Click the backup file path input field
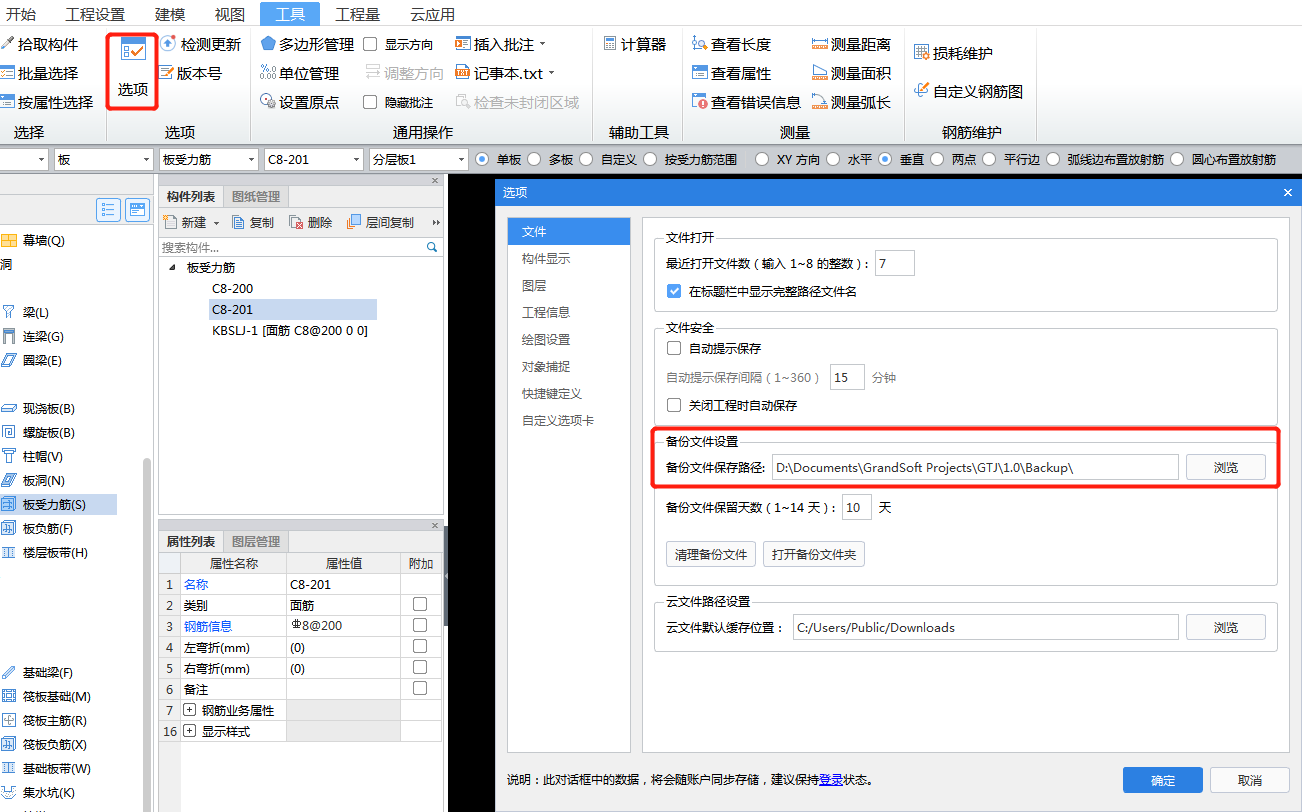1302x812 pixels. click(975, 466)
